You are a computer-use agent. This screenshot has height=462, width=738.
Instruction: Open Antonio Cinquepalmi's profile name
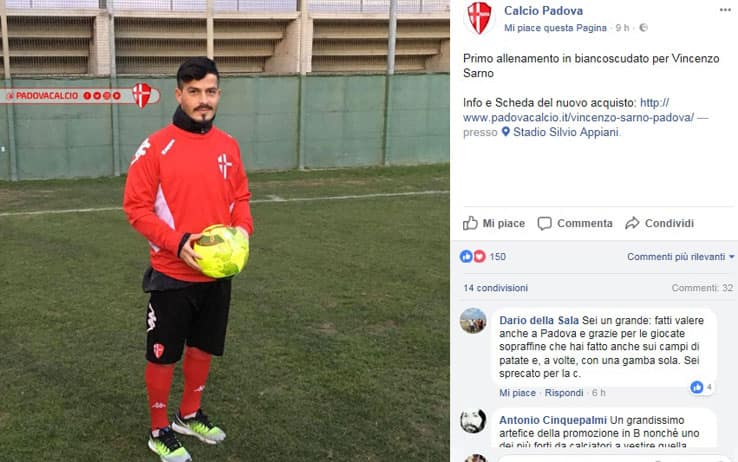(553, 420)
